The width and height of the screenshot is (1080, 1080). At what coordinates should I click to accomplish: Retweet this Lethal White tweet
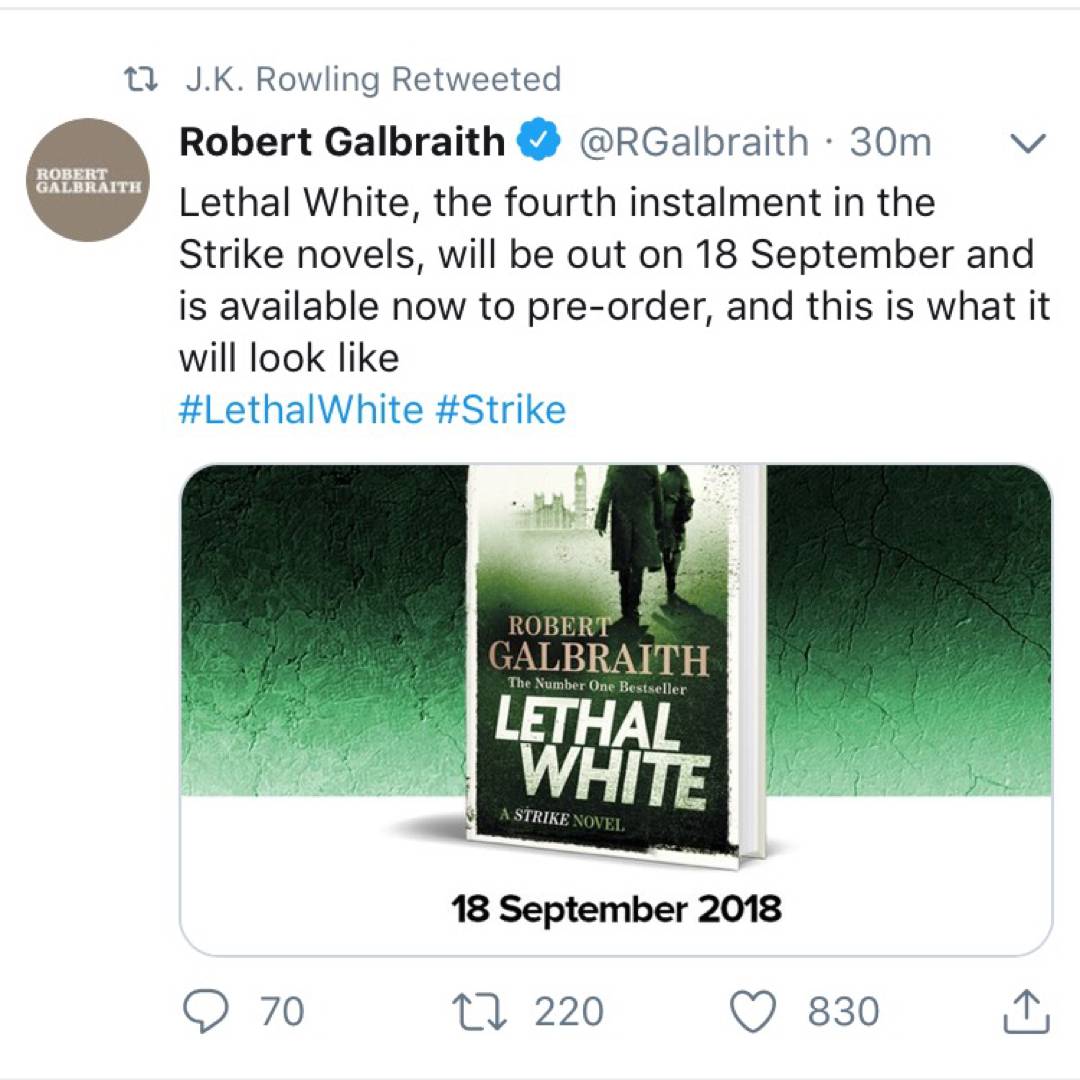coord(480,1011)
